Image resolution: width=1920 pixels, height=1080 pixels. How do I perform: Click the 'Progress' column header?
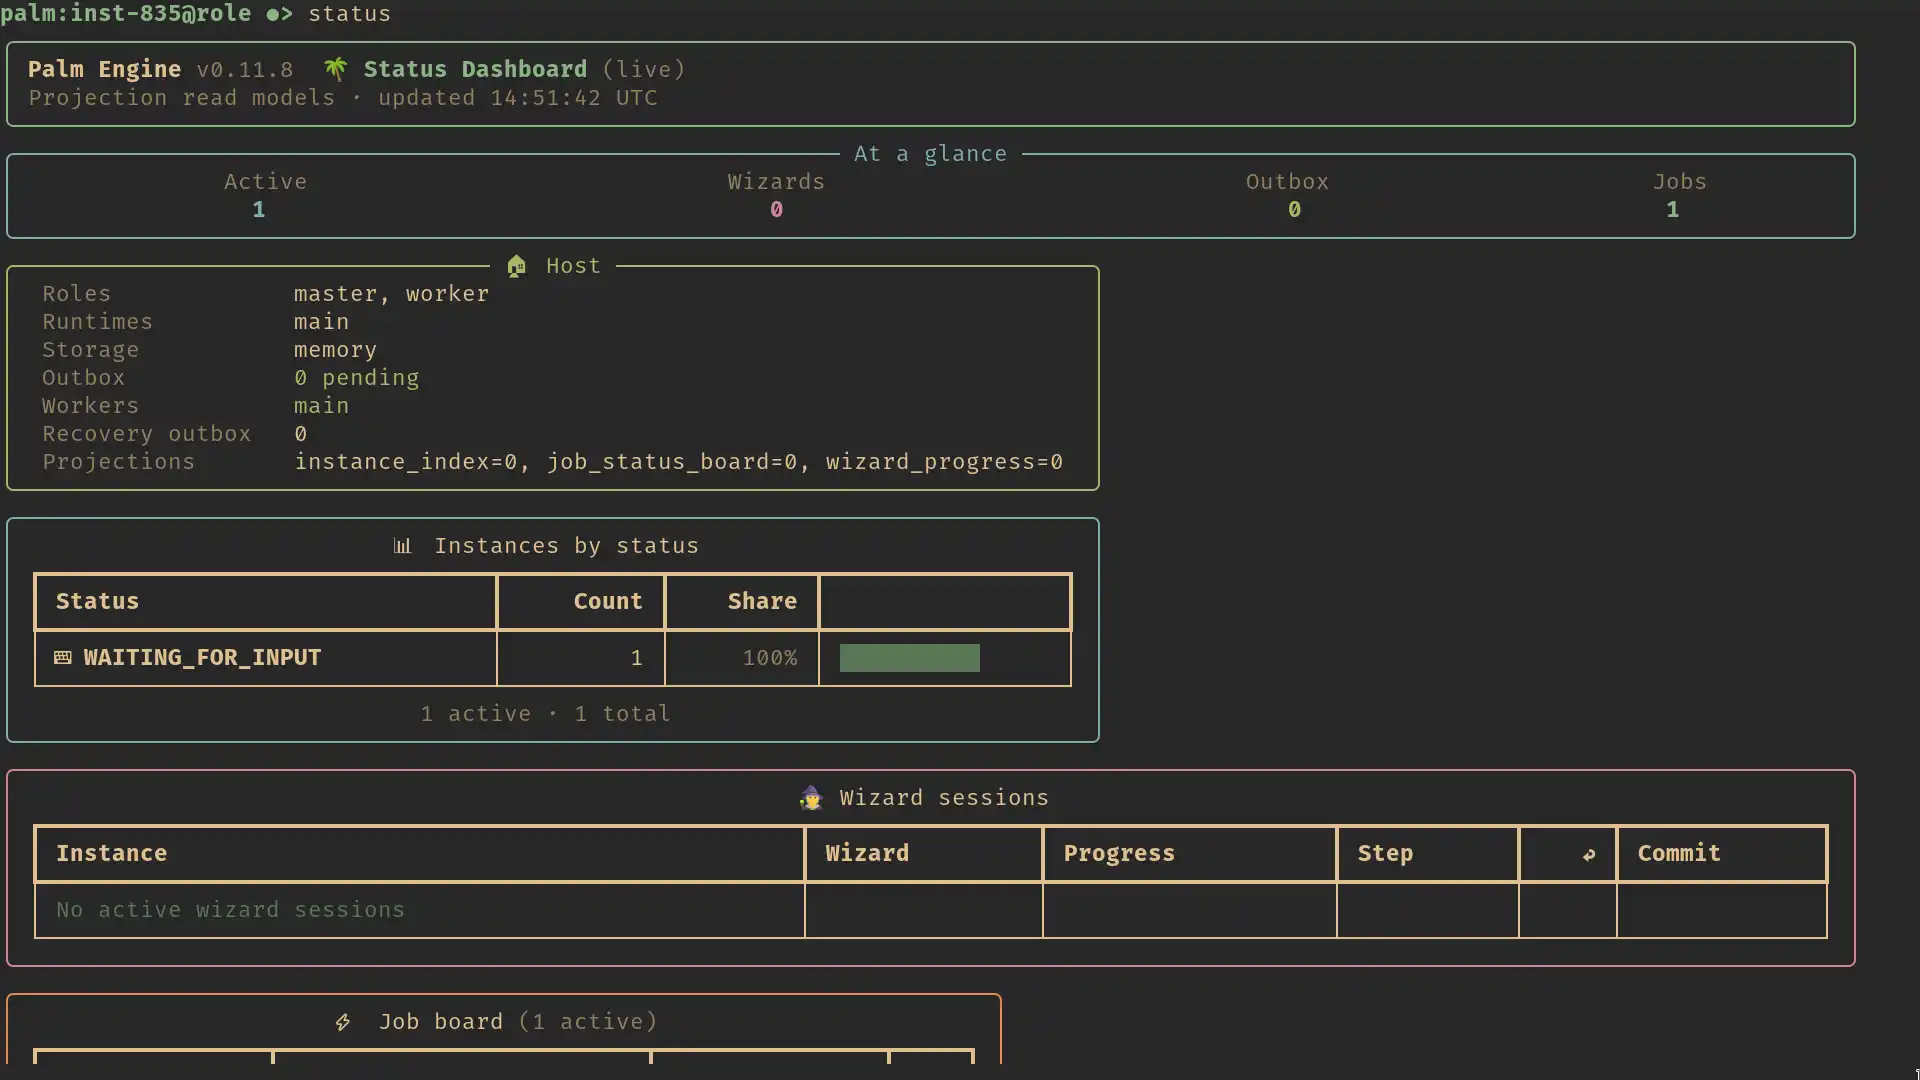click(x=1120, y=854)
